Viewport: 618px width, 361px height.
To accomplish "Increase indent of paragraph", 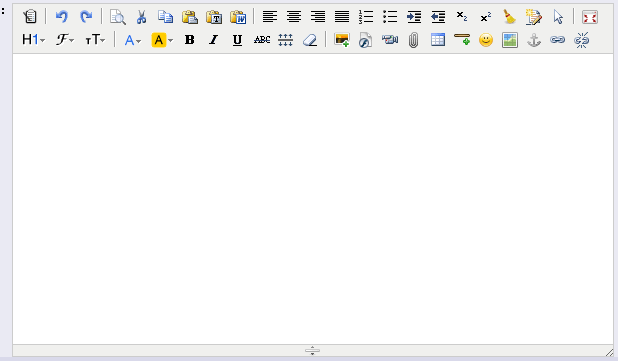I will tap(414, 17).
